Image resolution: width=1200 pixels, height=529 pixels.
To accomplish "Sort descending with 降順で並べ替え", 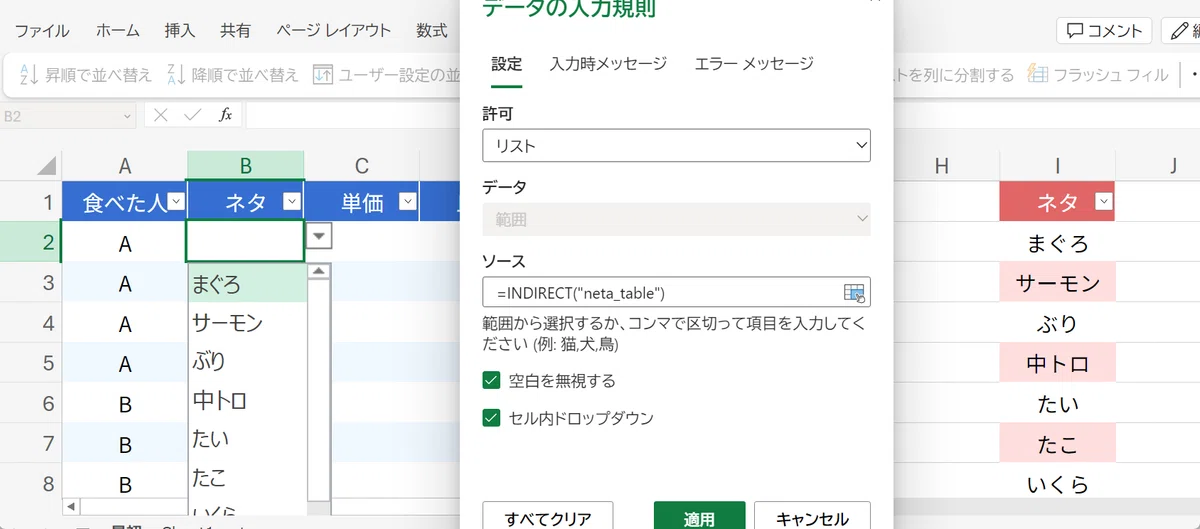I will pos(233,75).
